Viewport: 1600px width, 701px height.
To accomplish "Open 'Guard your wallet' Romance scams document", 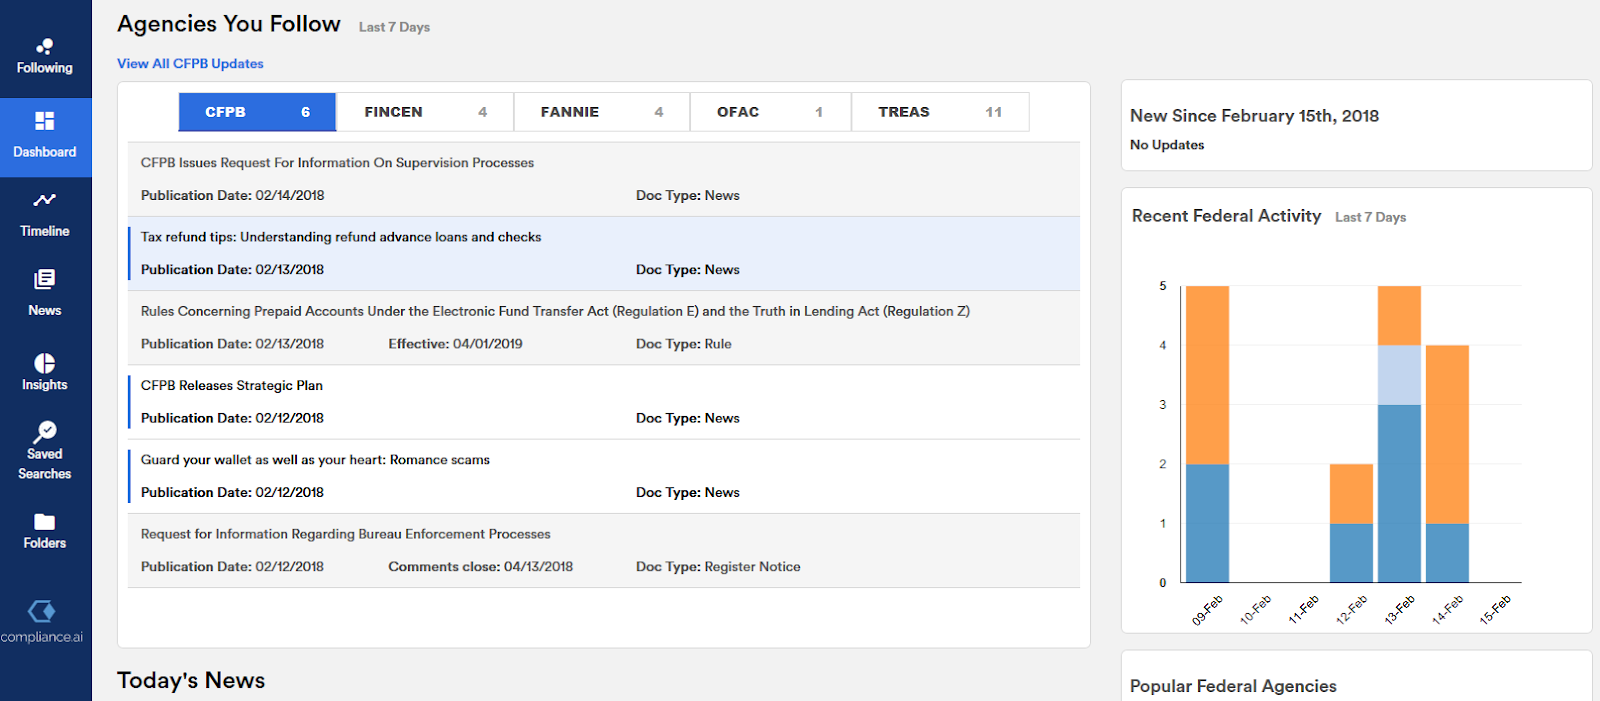I will (315, 460).
